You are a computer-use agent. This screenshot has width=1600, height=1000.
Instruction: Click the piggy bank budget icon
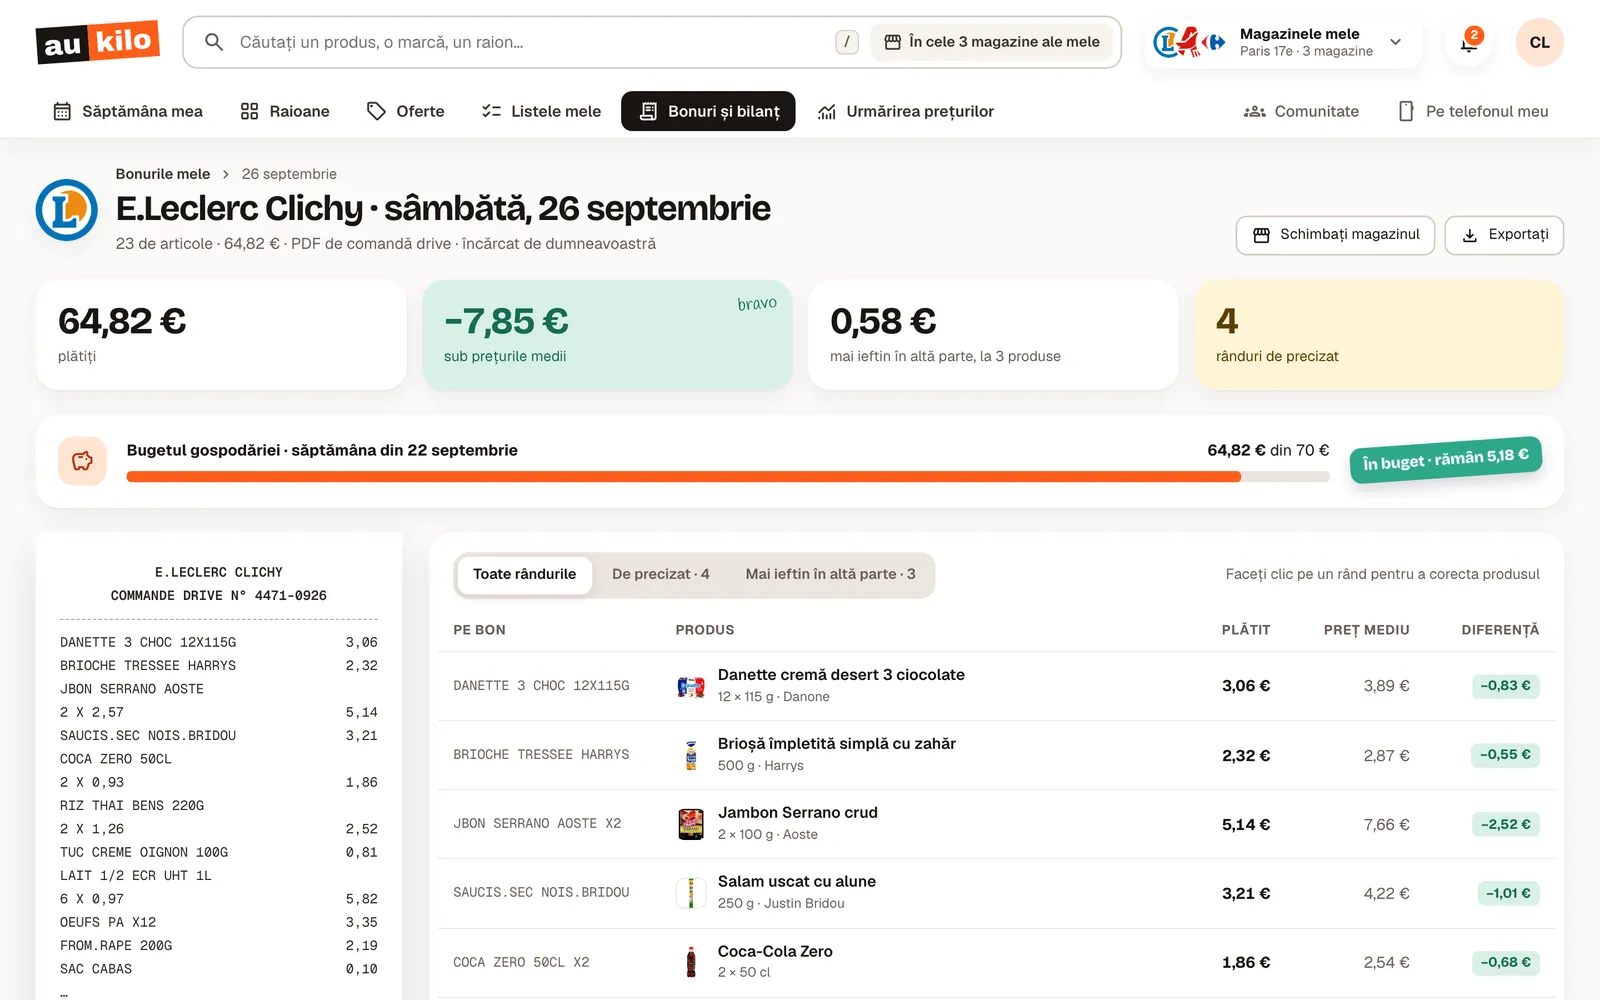[x=83, y=461]
